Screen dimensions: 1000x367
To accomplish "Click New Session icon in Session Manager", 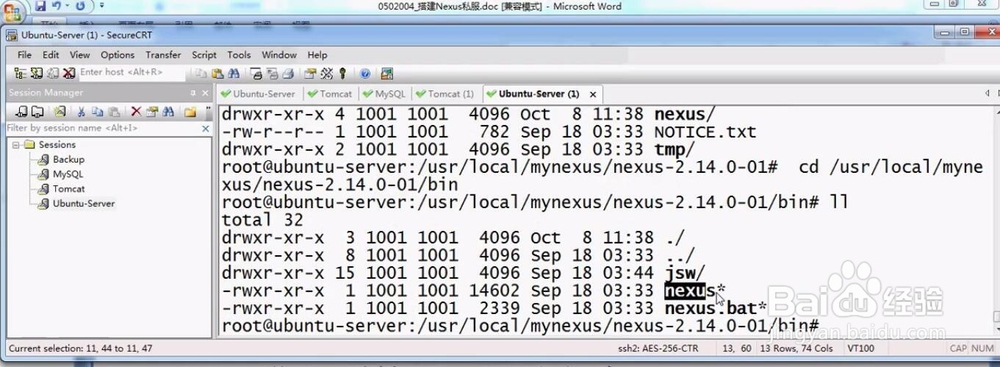I will [59, 112].
